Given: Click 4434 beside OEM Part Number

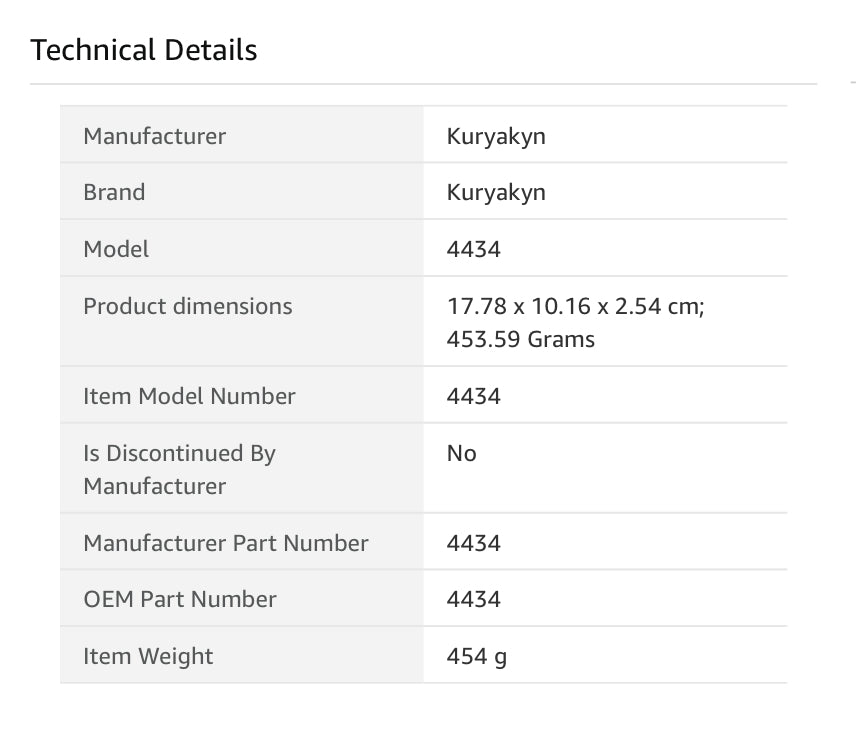Looking at the screenshot, I should (x=474, y=599).
